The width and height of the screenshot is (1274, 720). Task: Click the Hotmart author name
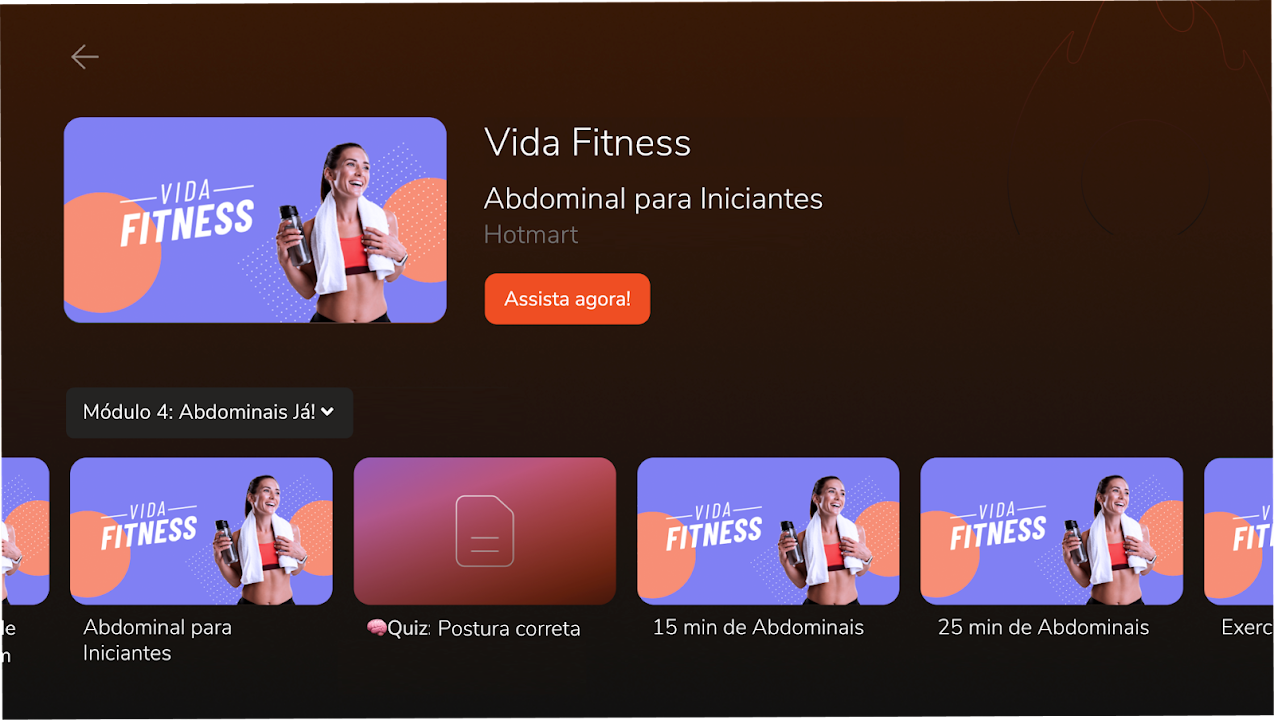pos(531,235)
